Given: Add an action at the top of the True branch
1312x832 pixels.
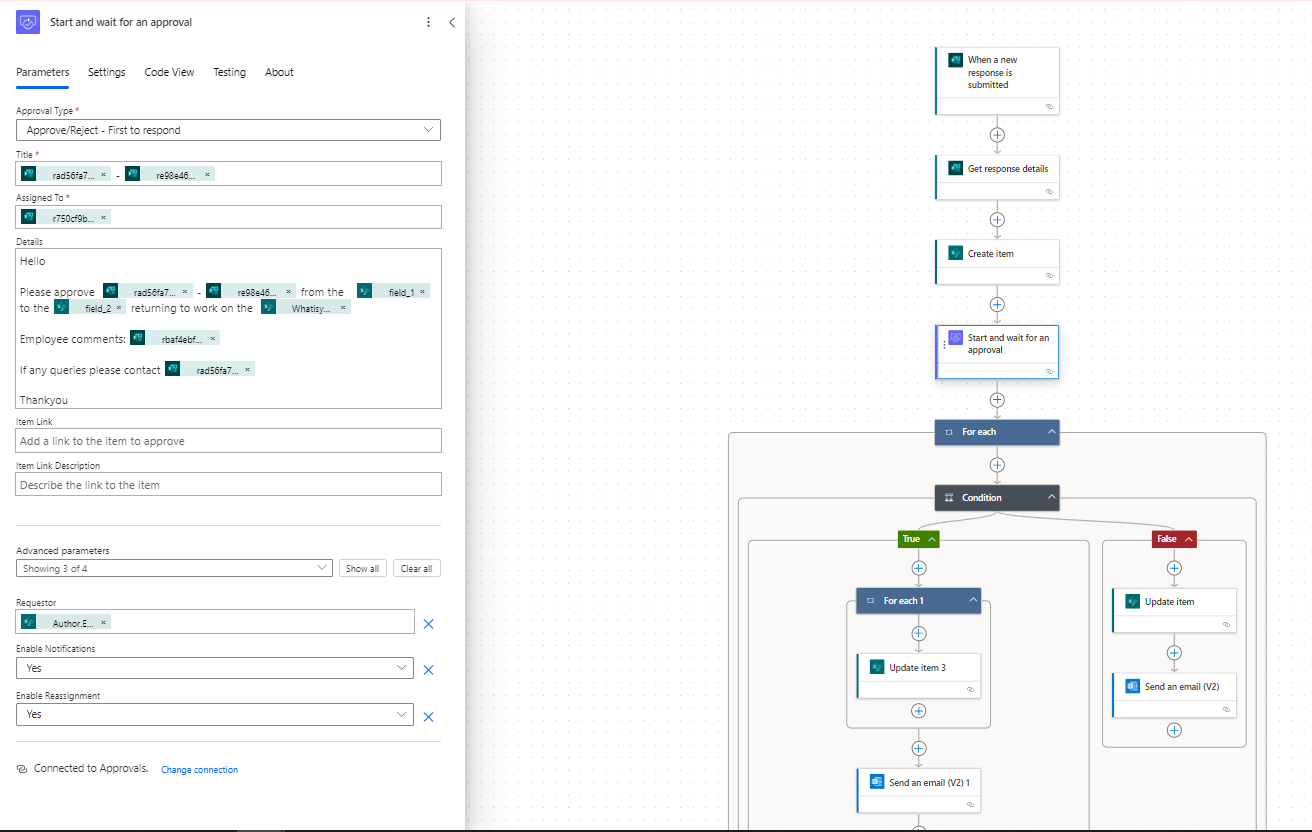Looking at the screenshot, I should coord(919,568).
